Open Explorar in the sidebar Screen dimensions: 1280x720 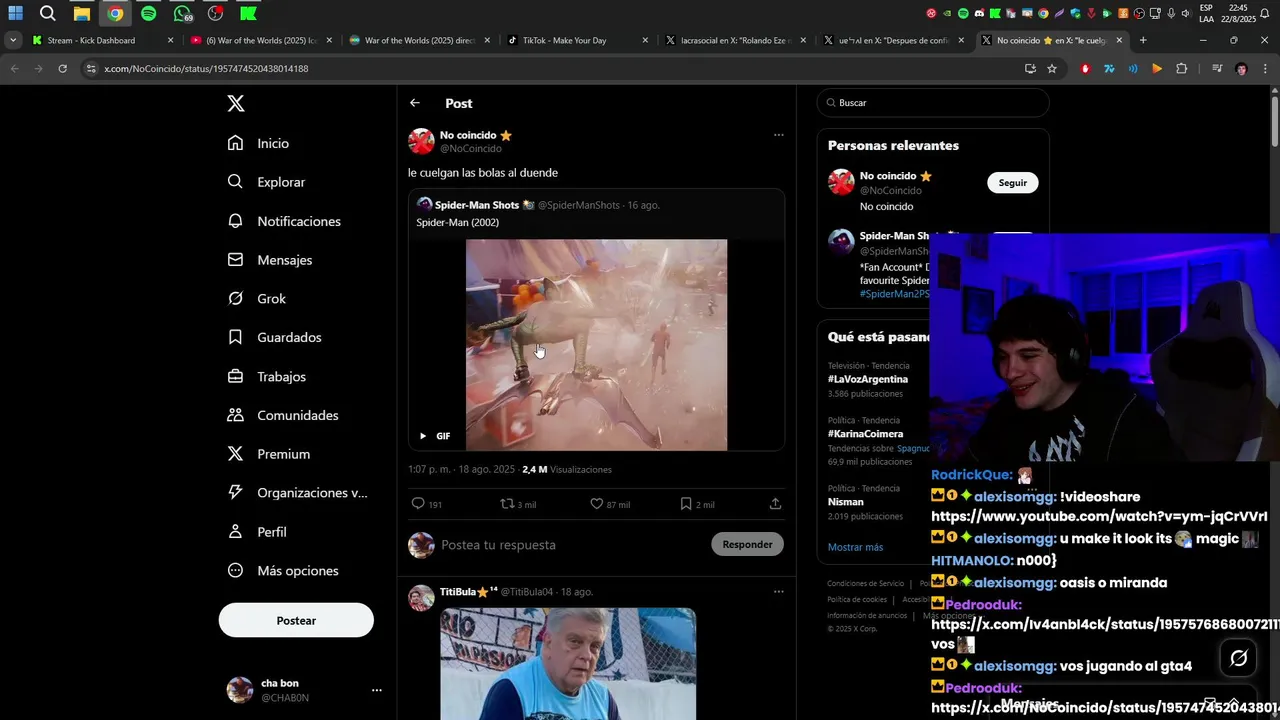pos(266,182)
